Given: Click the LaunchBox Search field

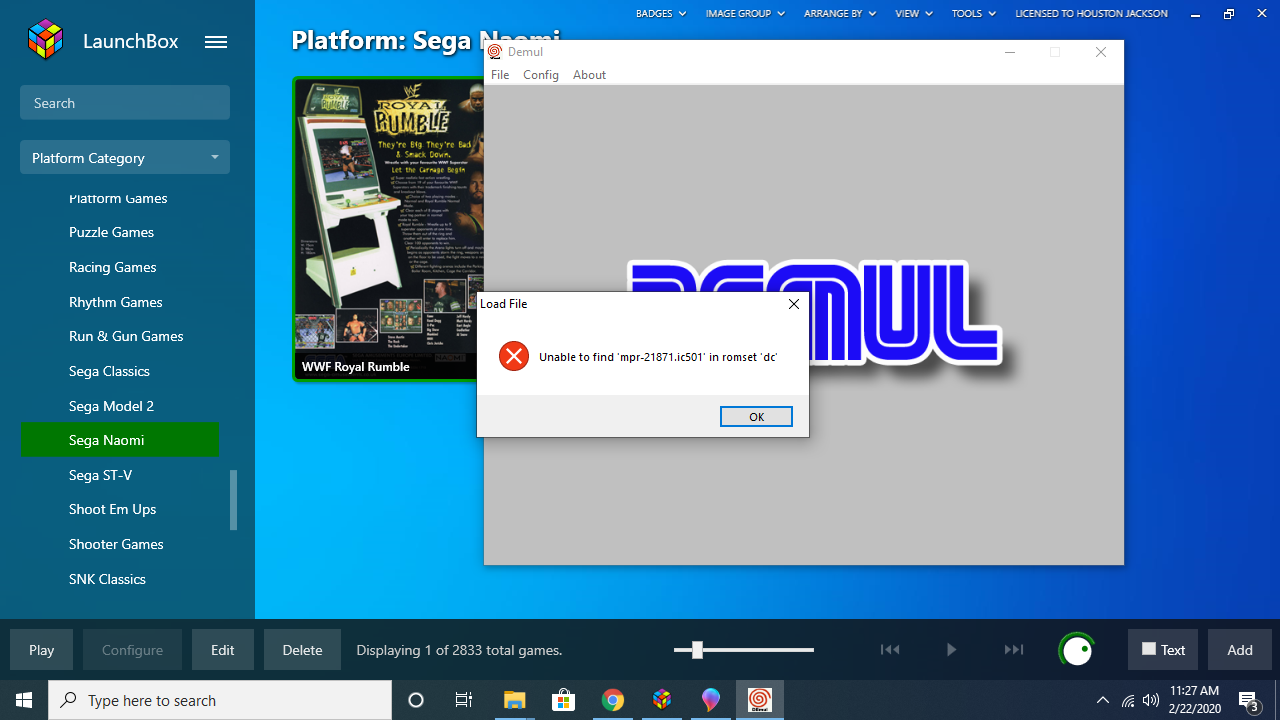Looking at the screenshot, I should pyautogui.click(x=125, y=102).
